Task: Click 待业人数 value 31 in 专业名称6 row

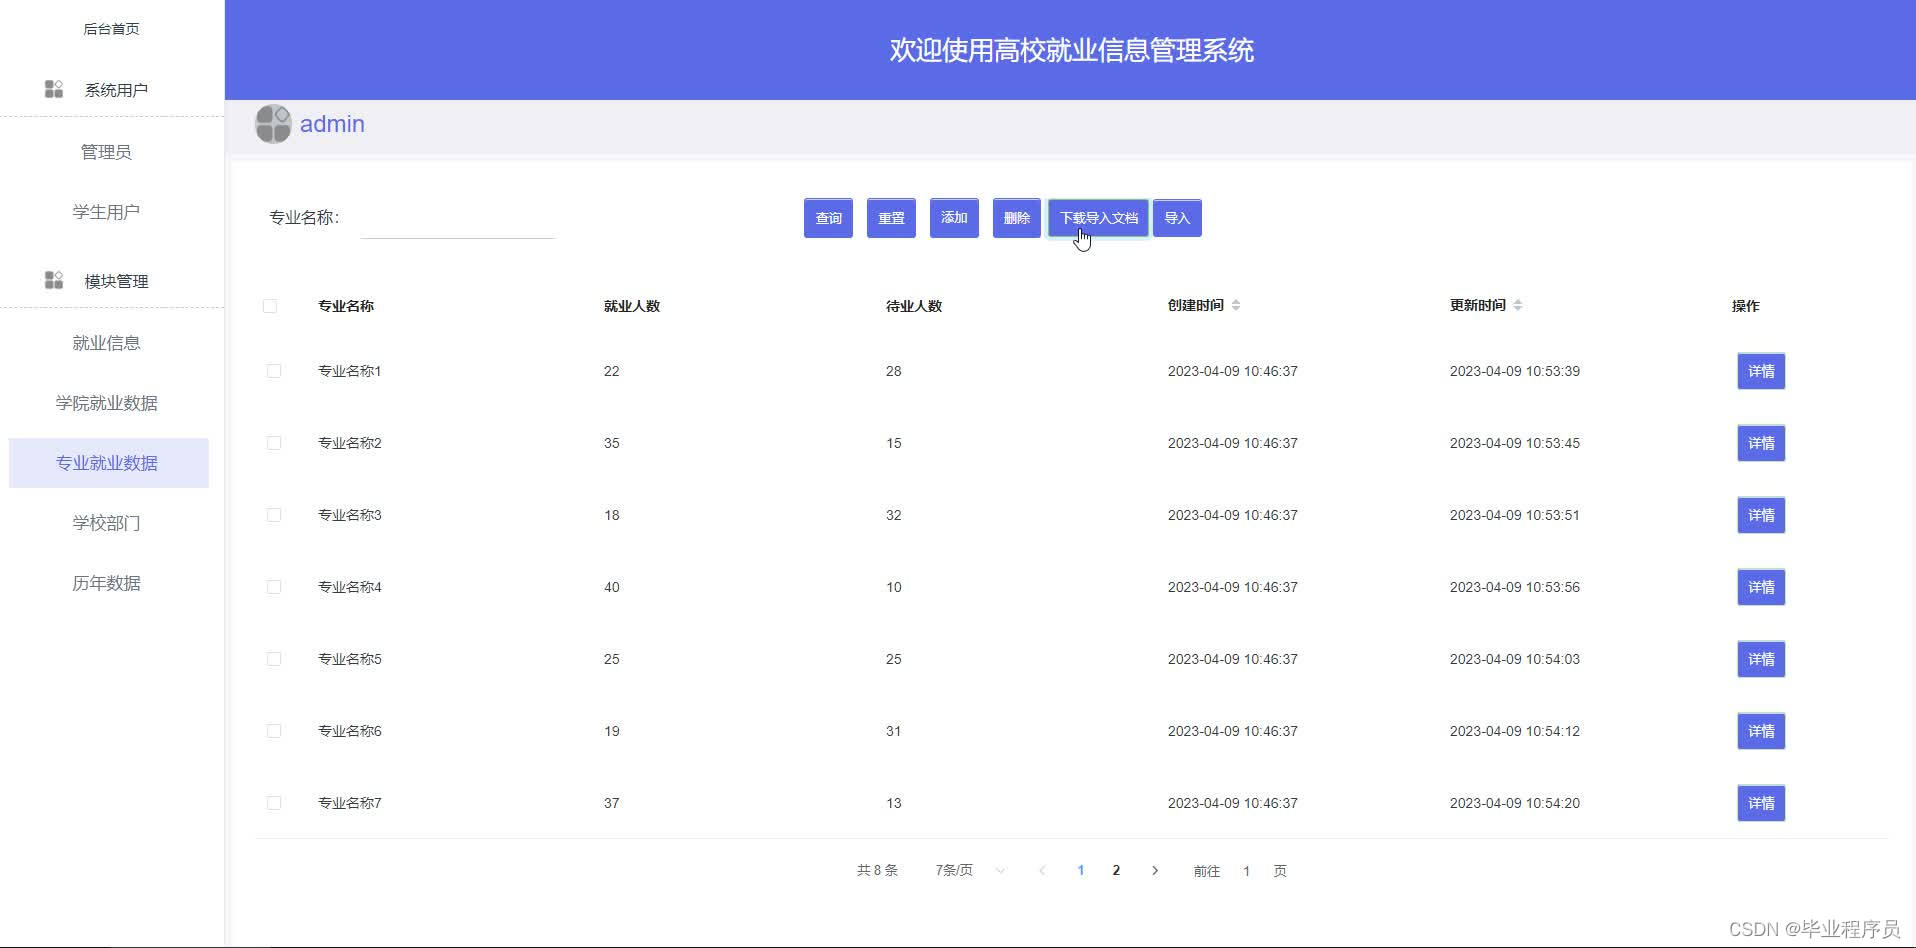Action: (894, 731)
